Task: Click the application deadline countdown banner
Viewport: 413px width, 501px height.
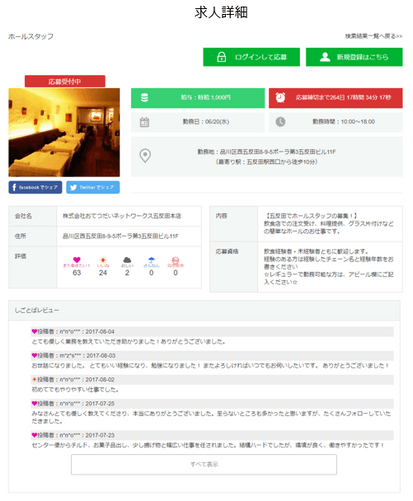Action: coord(336,98)
